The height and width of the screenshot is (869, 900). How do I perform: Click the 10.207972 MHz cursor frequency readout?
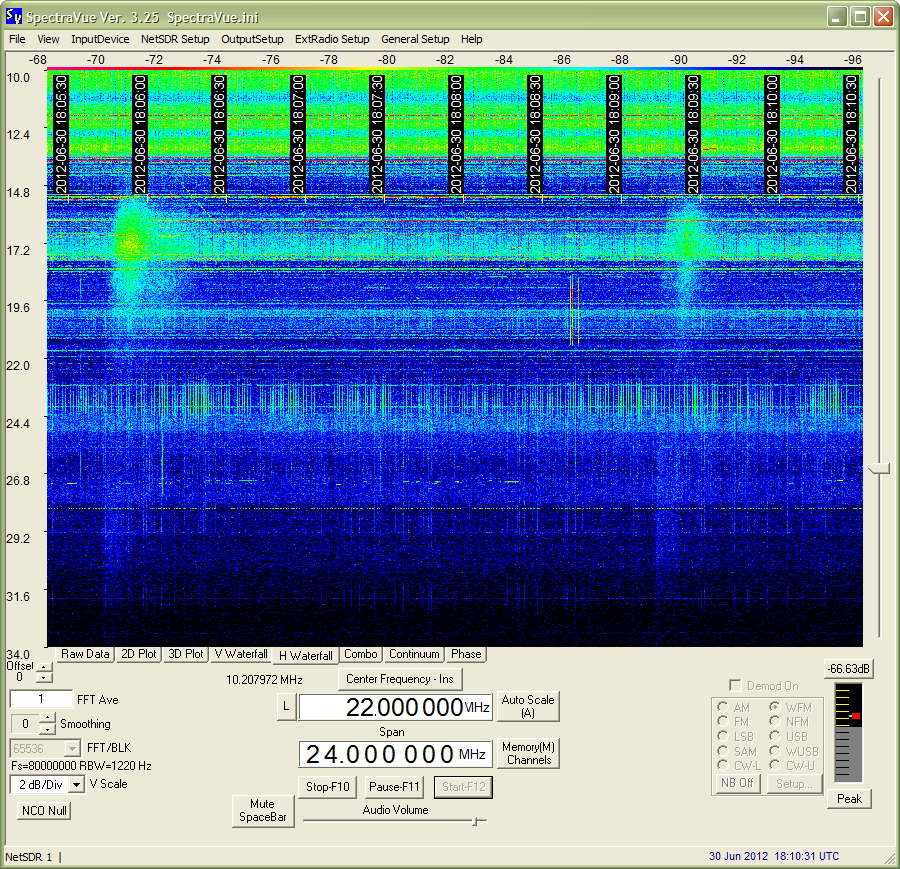pyautogui.click(x=264, y=680)
